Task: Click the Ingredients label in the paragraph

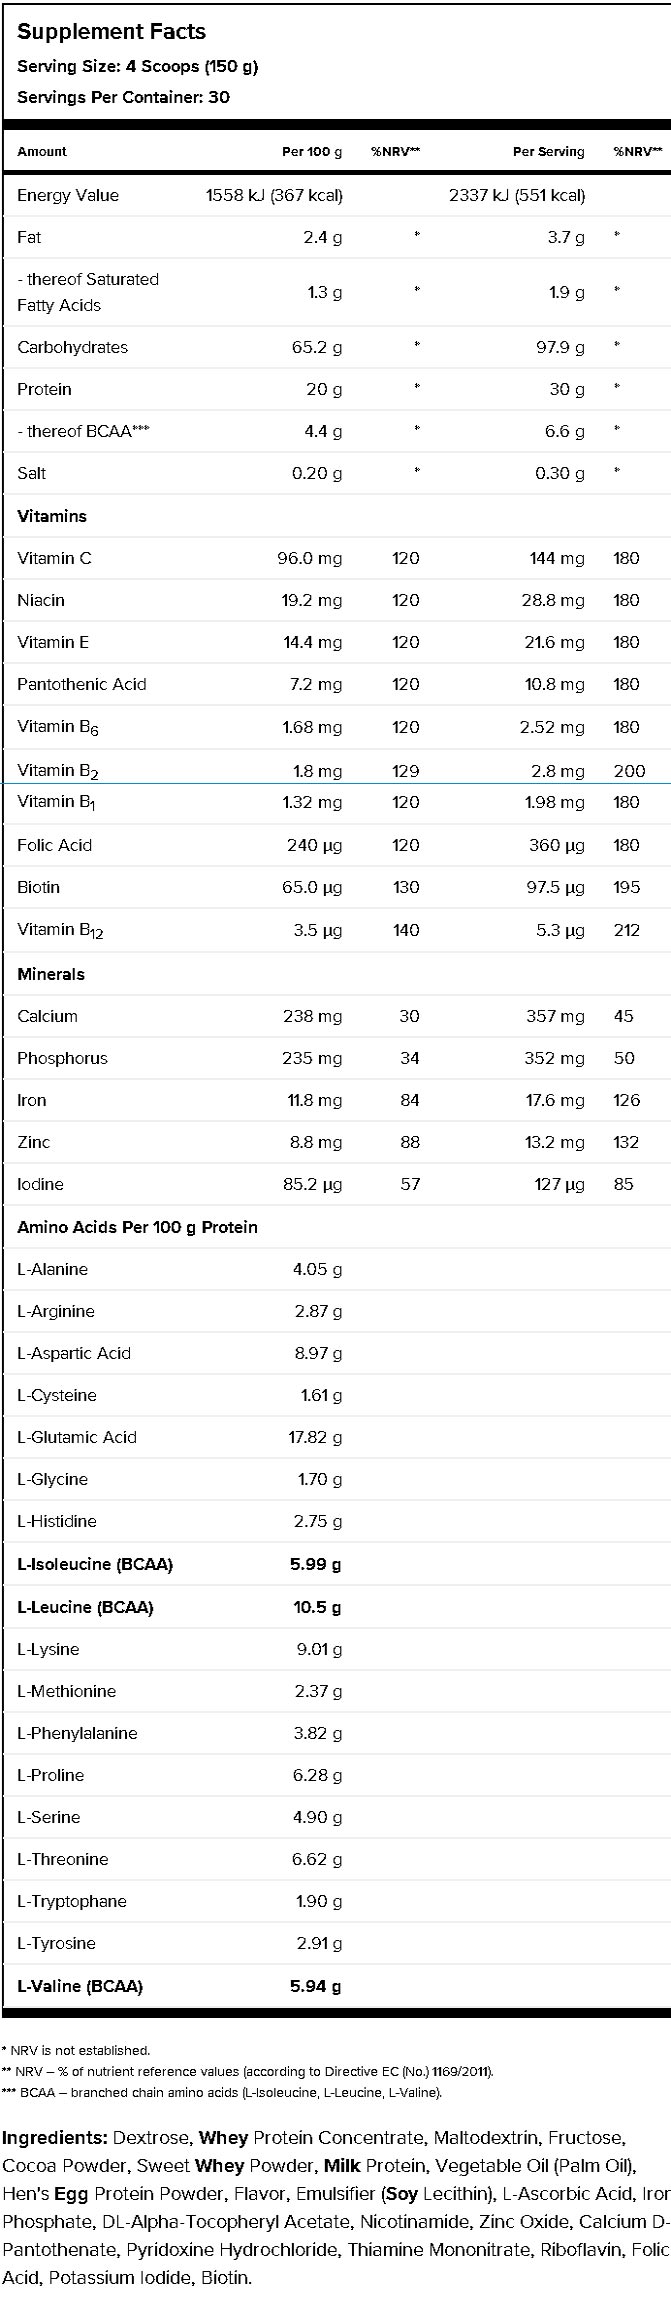Action: pyautogui.click(x=55, y=2138)
